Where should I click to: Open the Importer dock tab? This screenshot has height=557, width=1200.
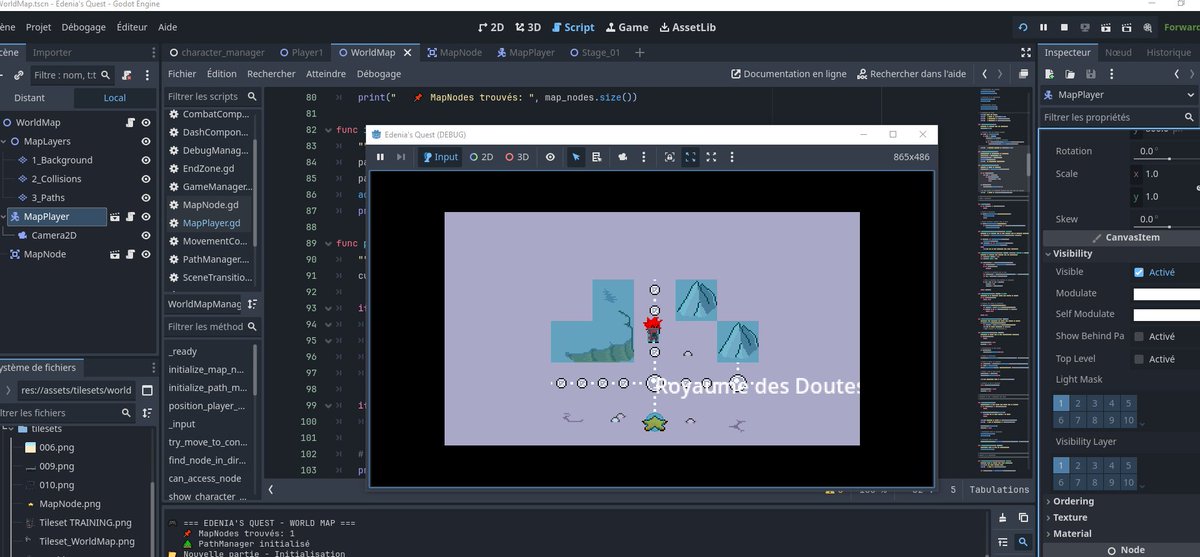[x=52, y=52]
